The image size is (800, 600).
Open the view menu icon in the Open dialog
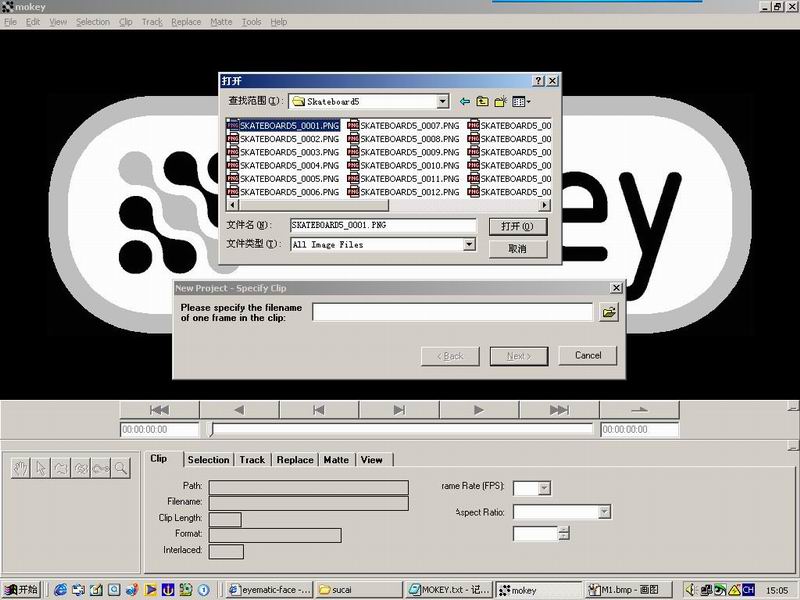pos(521,102)
